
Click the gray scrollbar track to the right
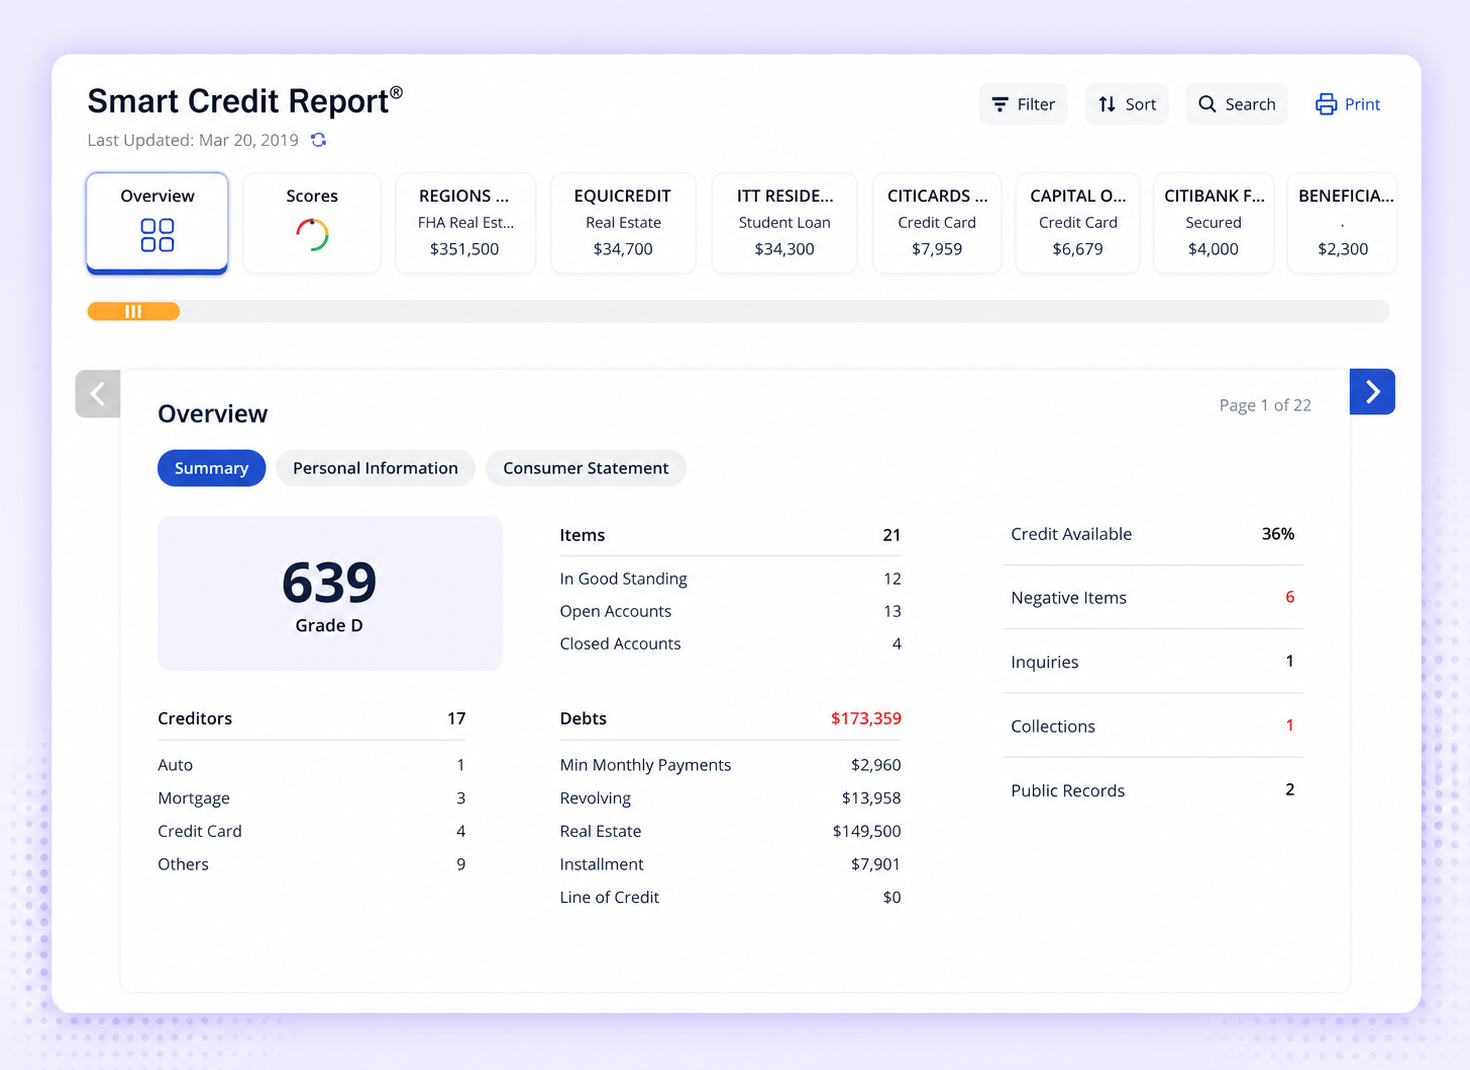[x=785, y=312]
